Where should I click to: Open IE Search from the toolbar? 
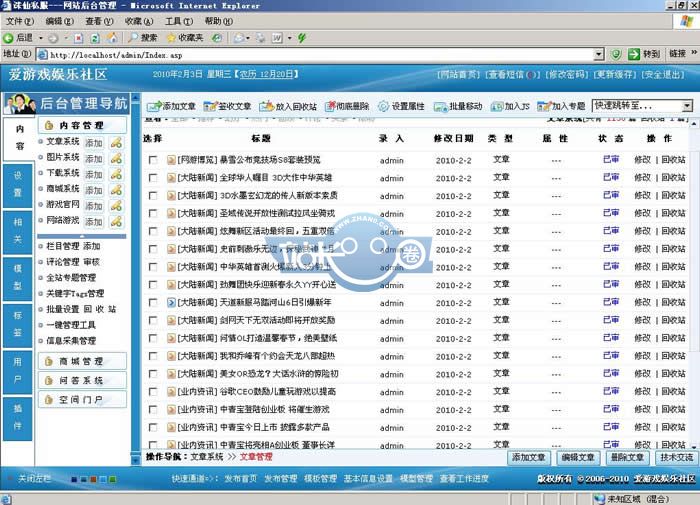[x=142, y=38]
